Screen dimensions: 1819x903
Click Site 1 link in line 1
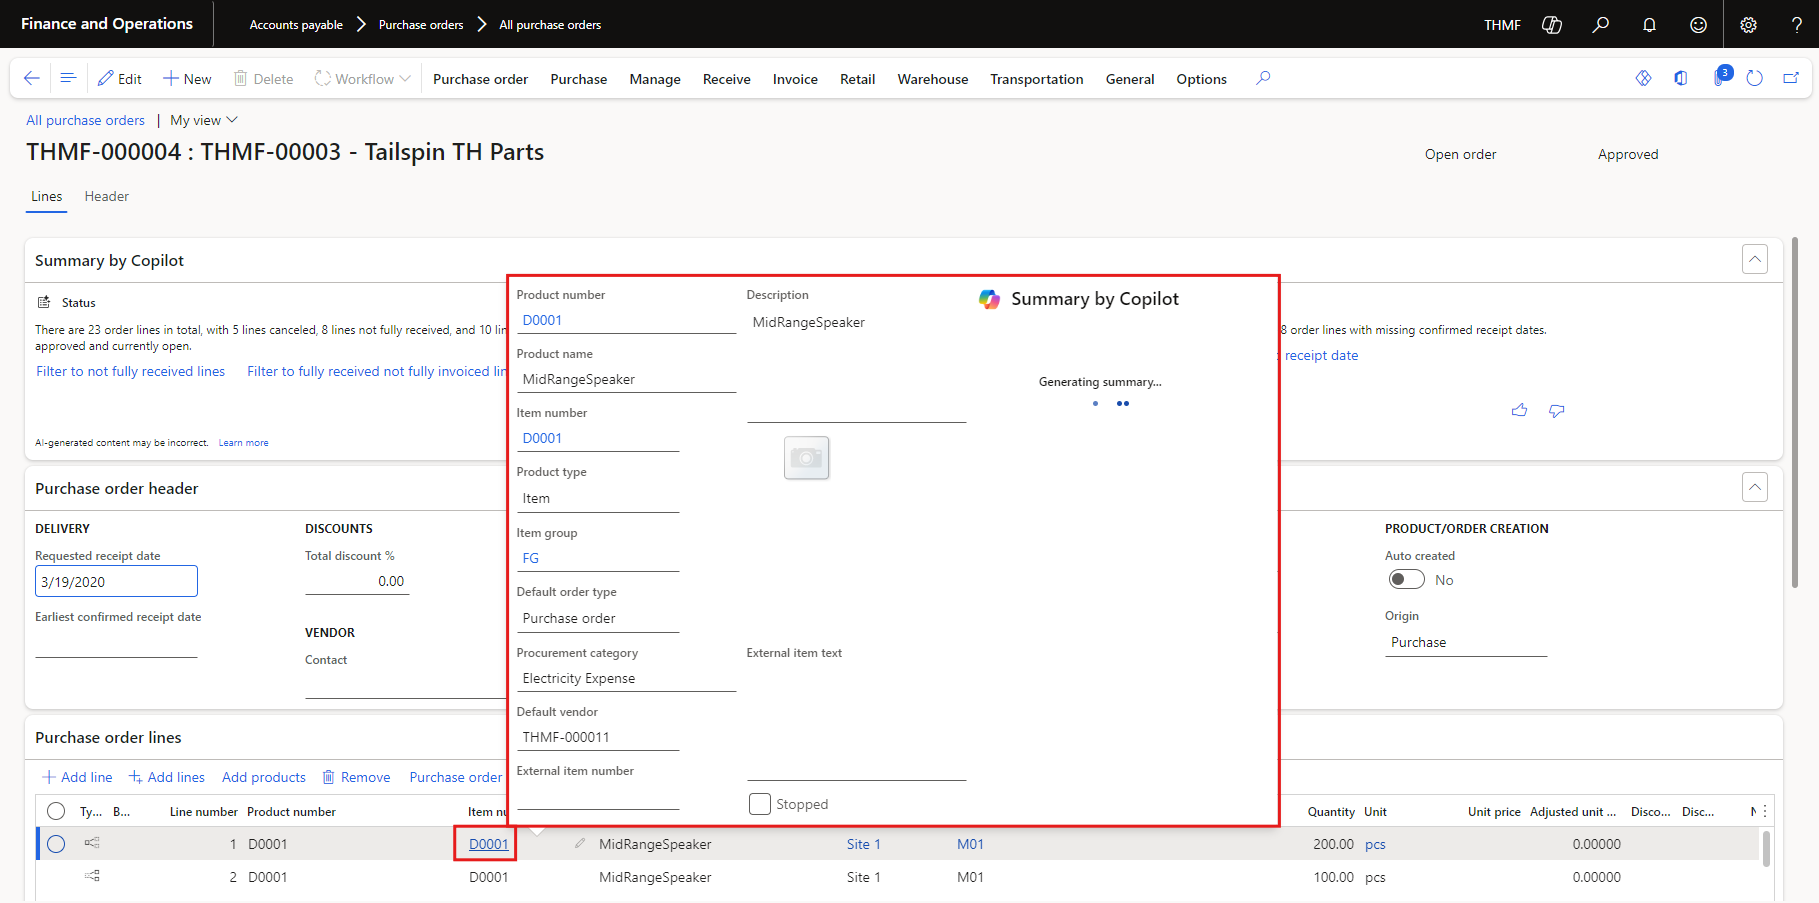click(863, 844)
